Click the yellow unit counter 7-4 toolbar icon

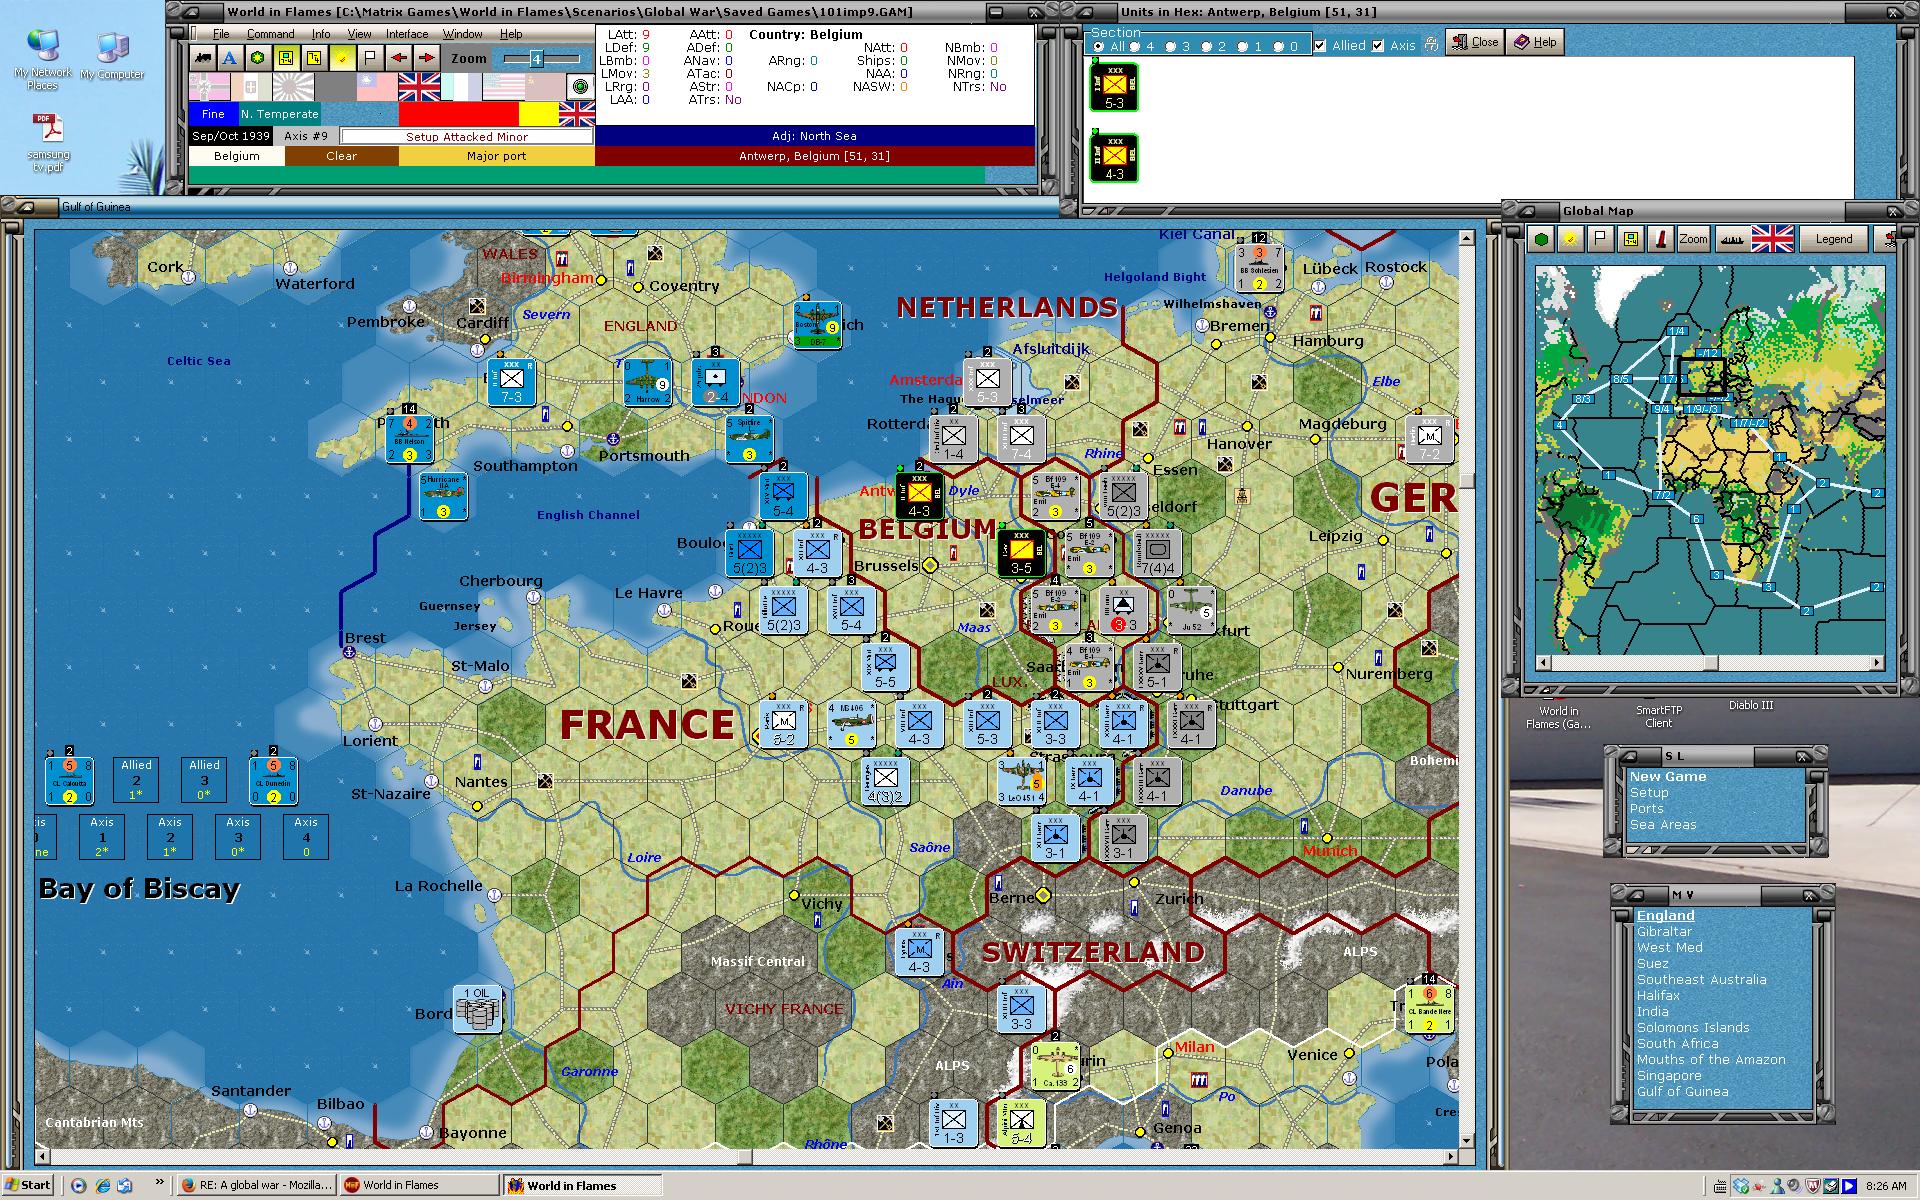point(286,58)
